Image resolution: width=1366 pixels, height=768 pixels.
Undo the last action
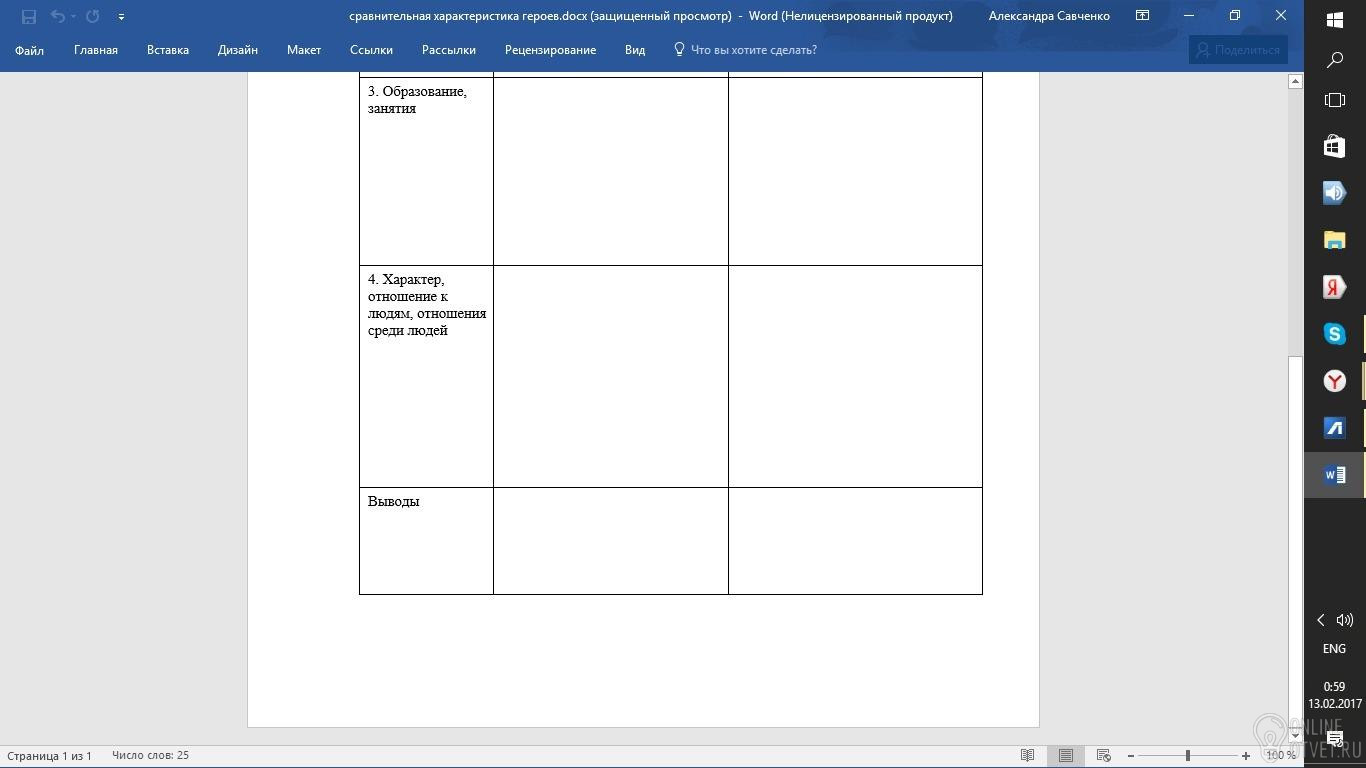58,16
